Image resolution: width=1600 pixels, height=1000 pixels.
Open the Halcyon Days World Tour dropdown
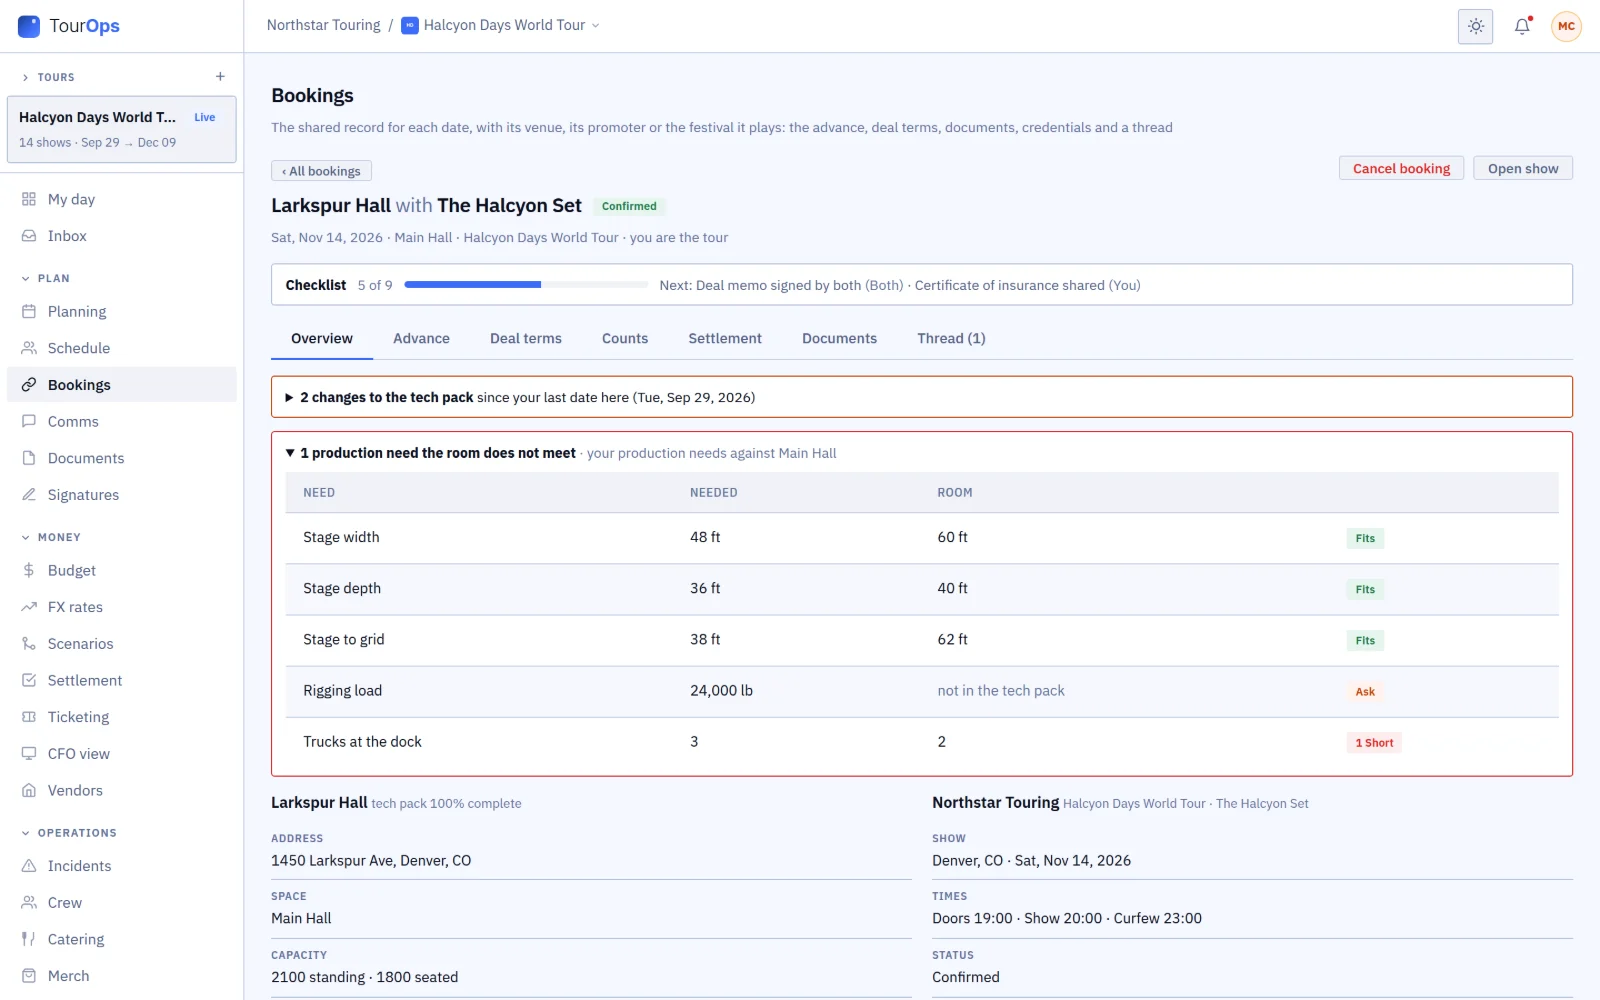click(501, 25)
